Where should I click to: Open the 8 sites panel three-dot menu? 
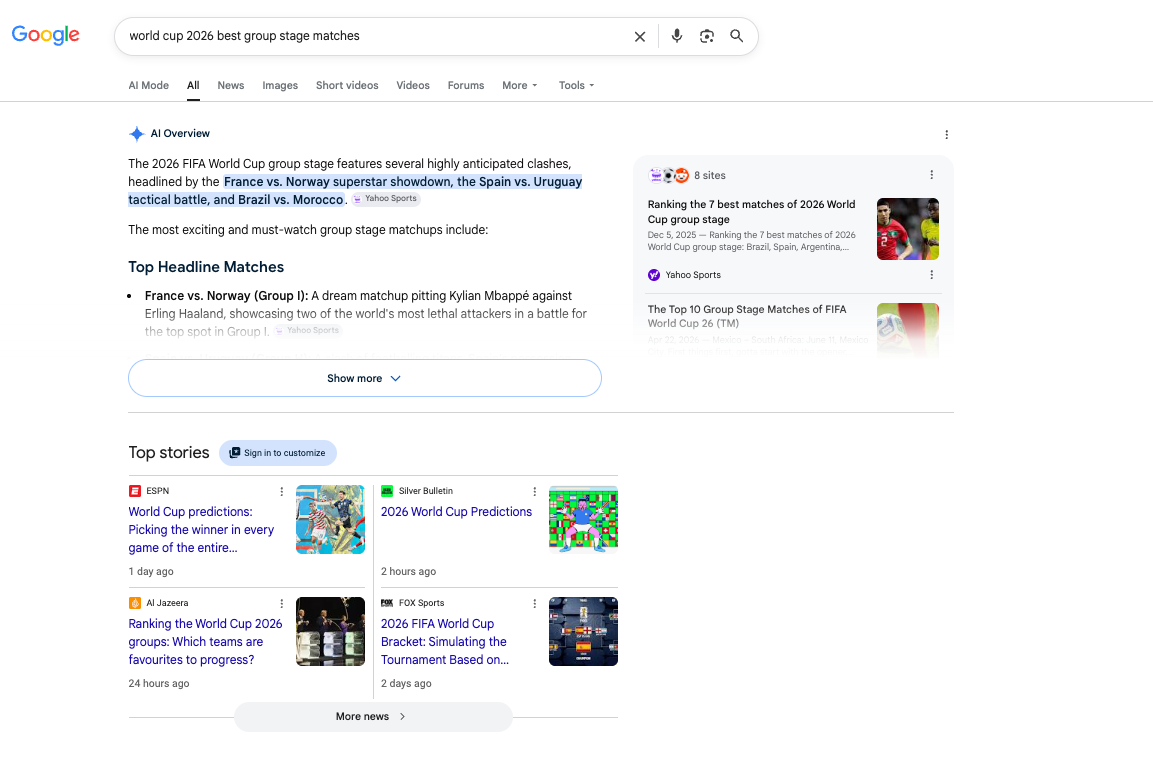point(932,175)
